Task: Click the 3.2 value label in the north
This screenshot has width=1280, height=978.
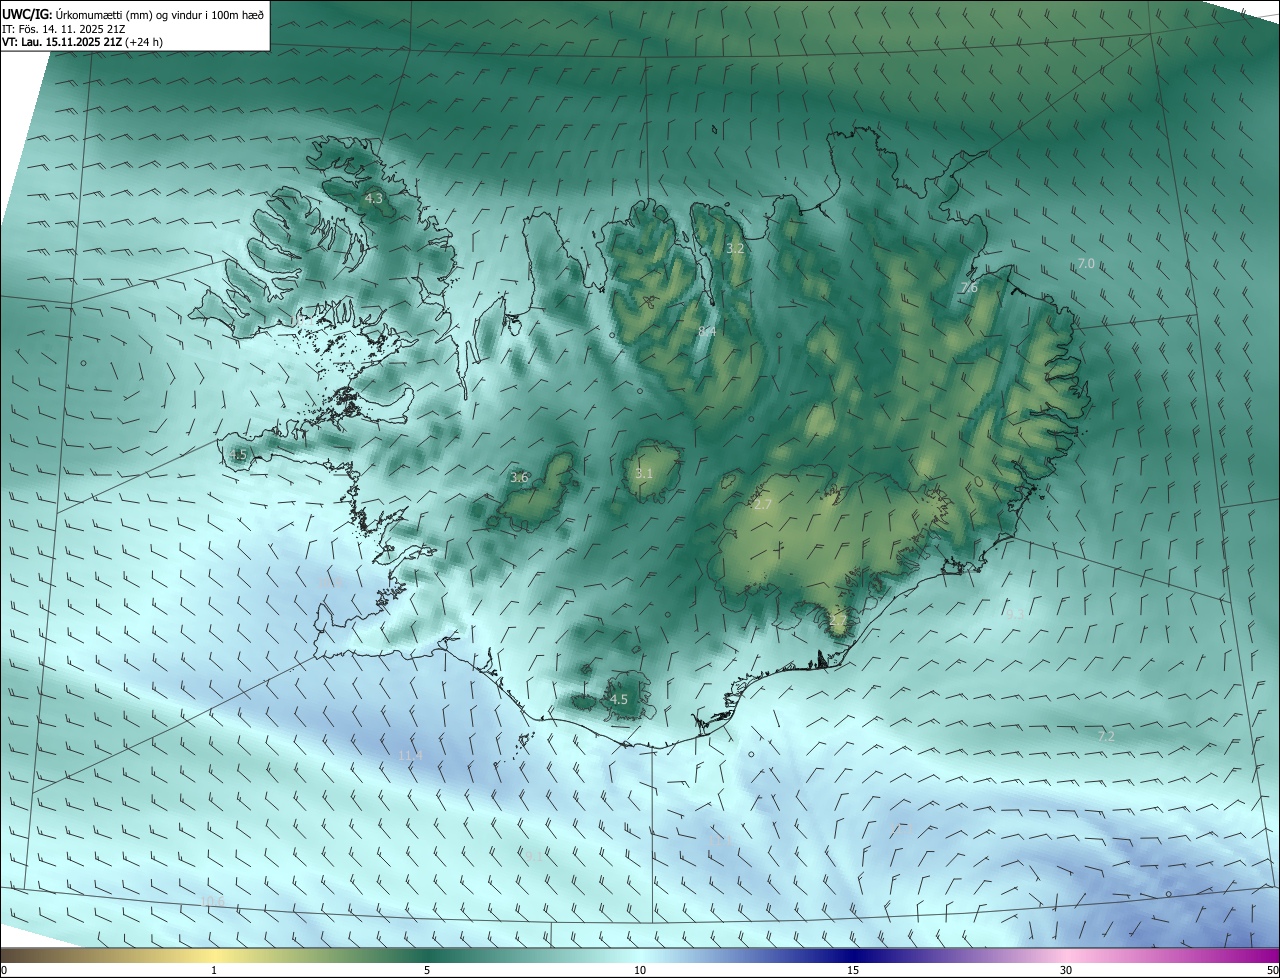Action: tap(735, 248)
